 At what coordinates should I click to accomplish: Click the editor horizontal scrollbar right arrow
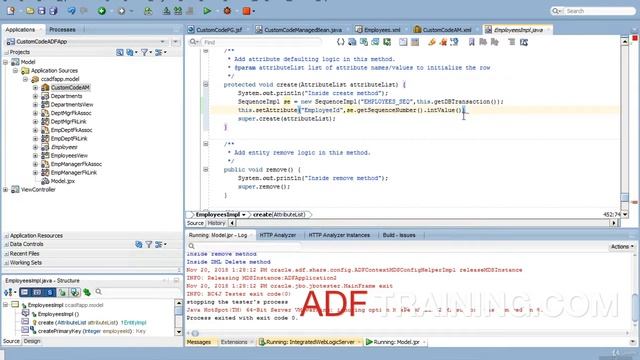tap(613, 223)
